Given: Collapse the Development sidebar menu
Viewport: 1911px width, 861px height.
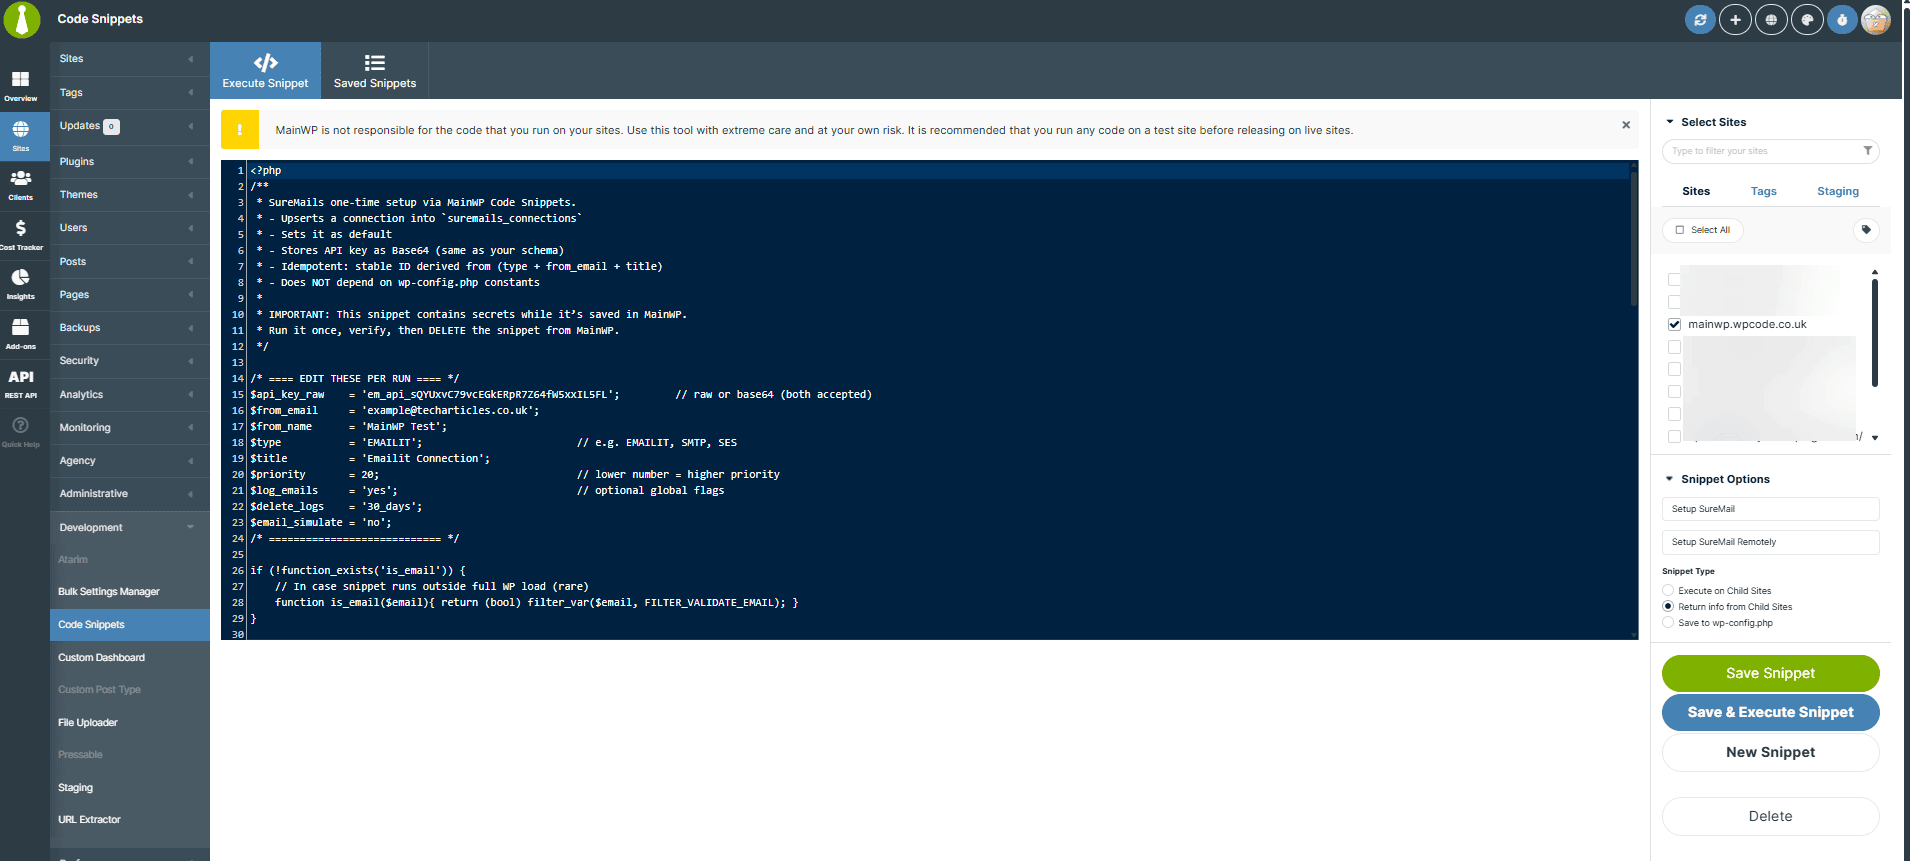Looking at the screenshot, I should click(x=130, y=527).
